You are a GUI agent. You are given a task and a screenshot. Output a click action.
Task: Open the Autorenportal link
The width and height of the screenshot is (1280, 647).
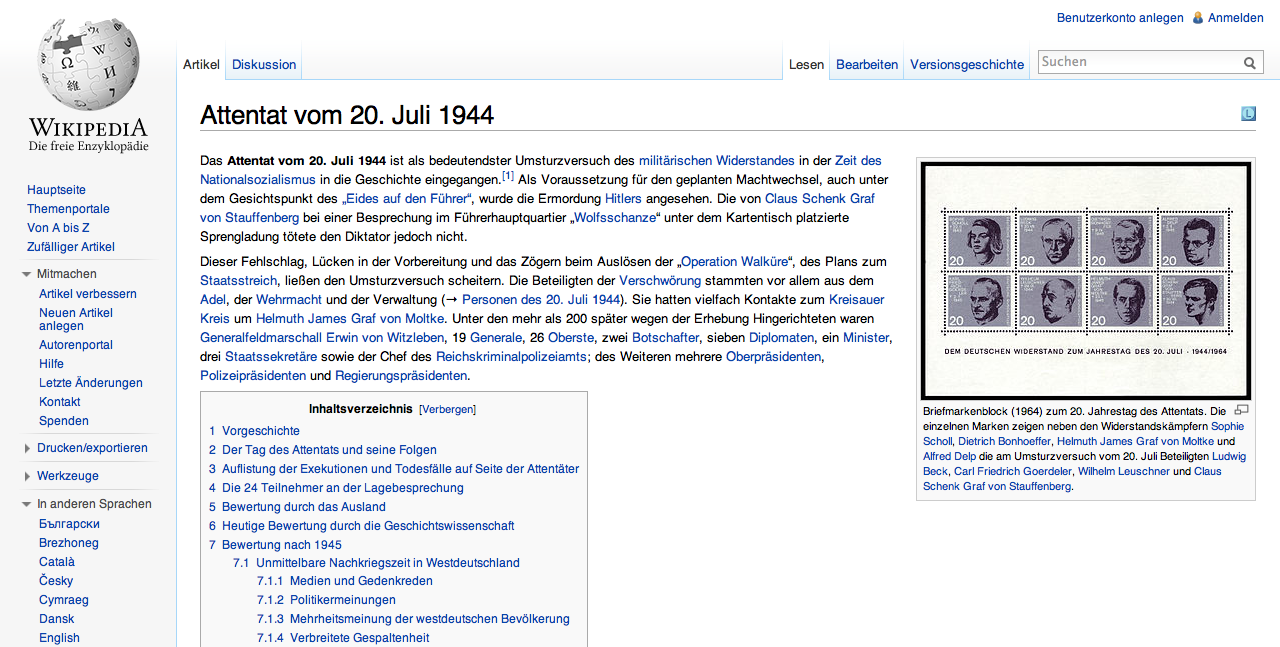pos(76,345)
